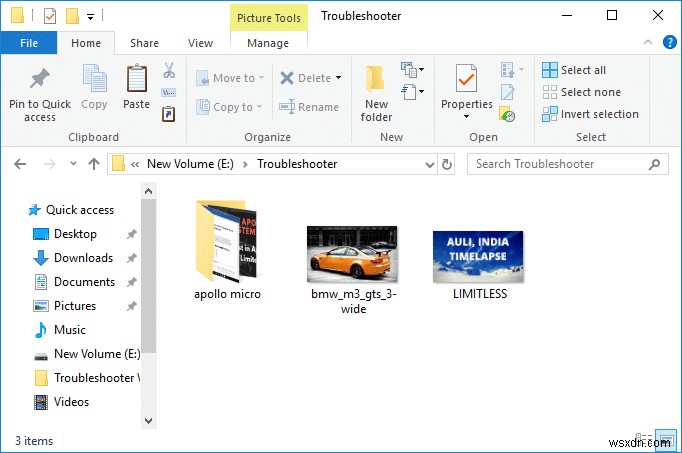Open the New item dropdown
This screenshot has width=682, height=453.
click(x=412, y=70)
